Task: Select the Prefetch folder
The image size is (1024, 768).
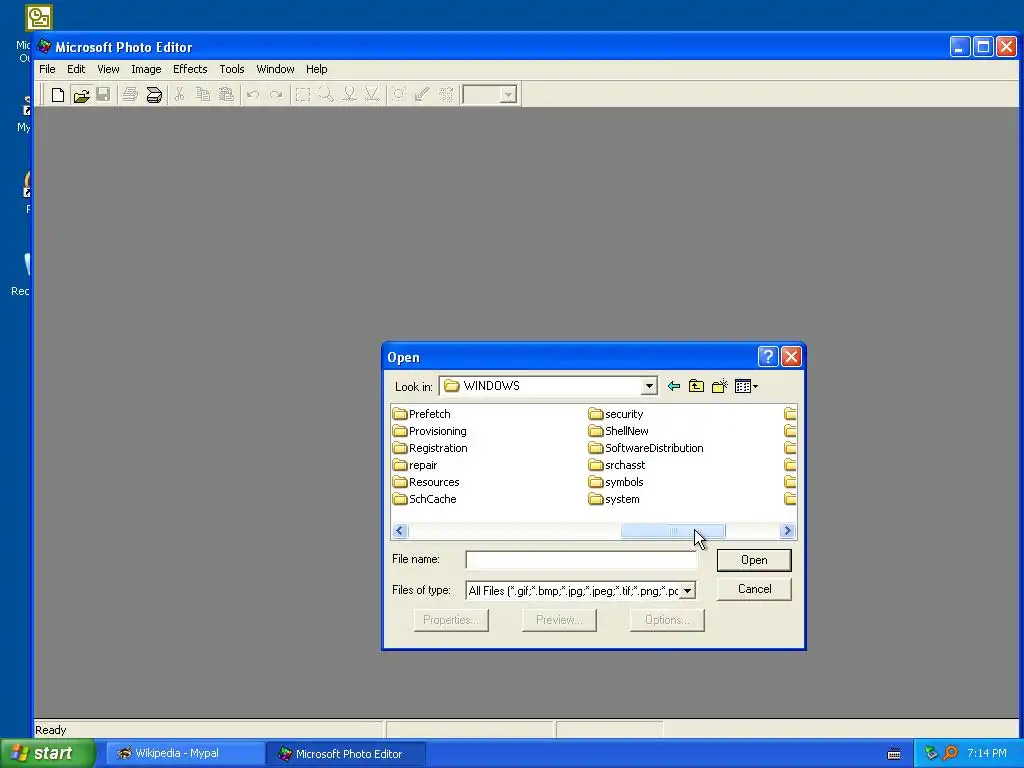Action: [422, 414]
